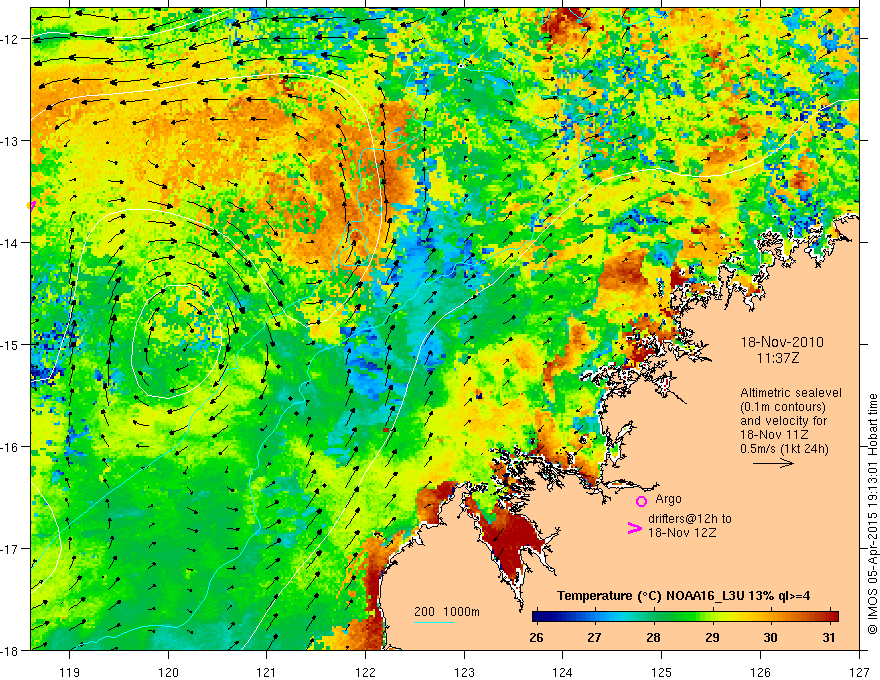Click the 'and velocity for' legend text

tap(783, 421)
